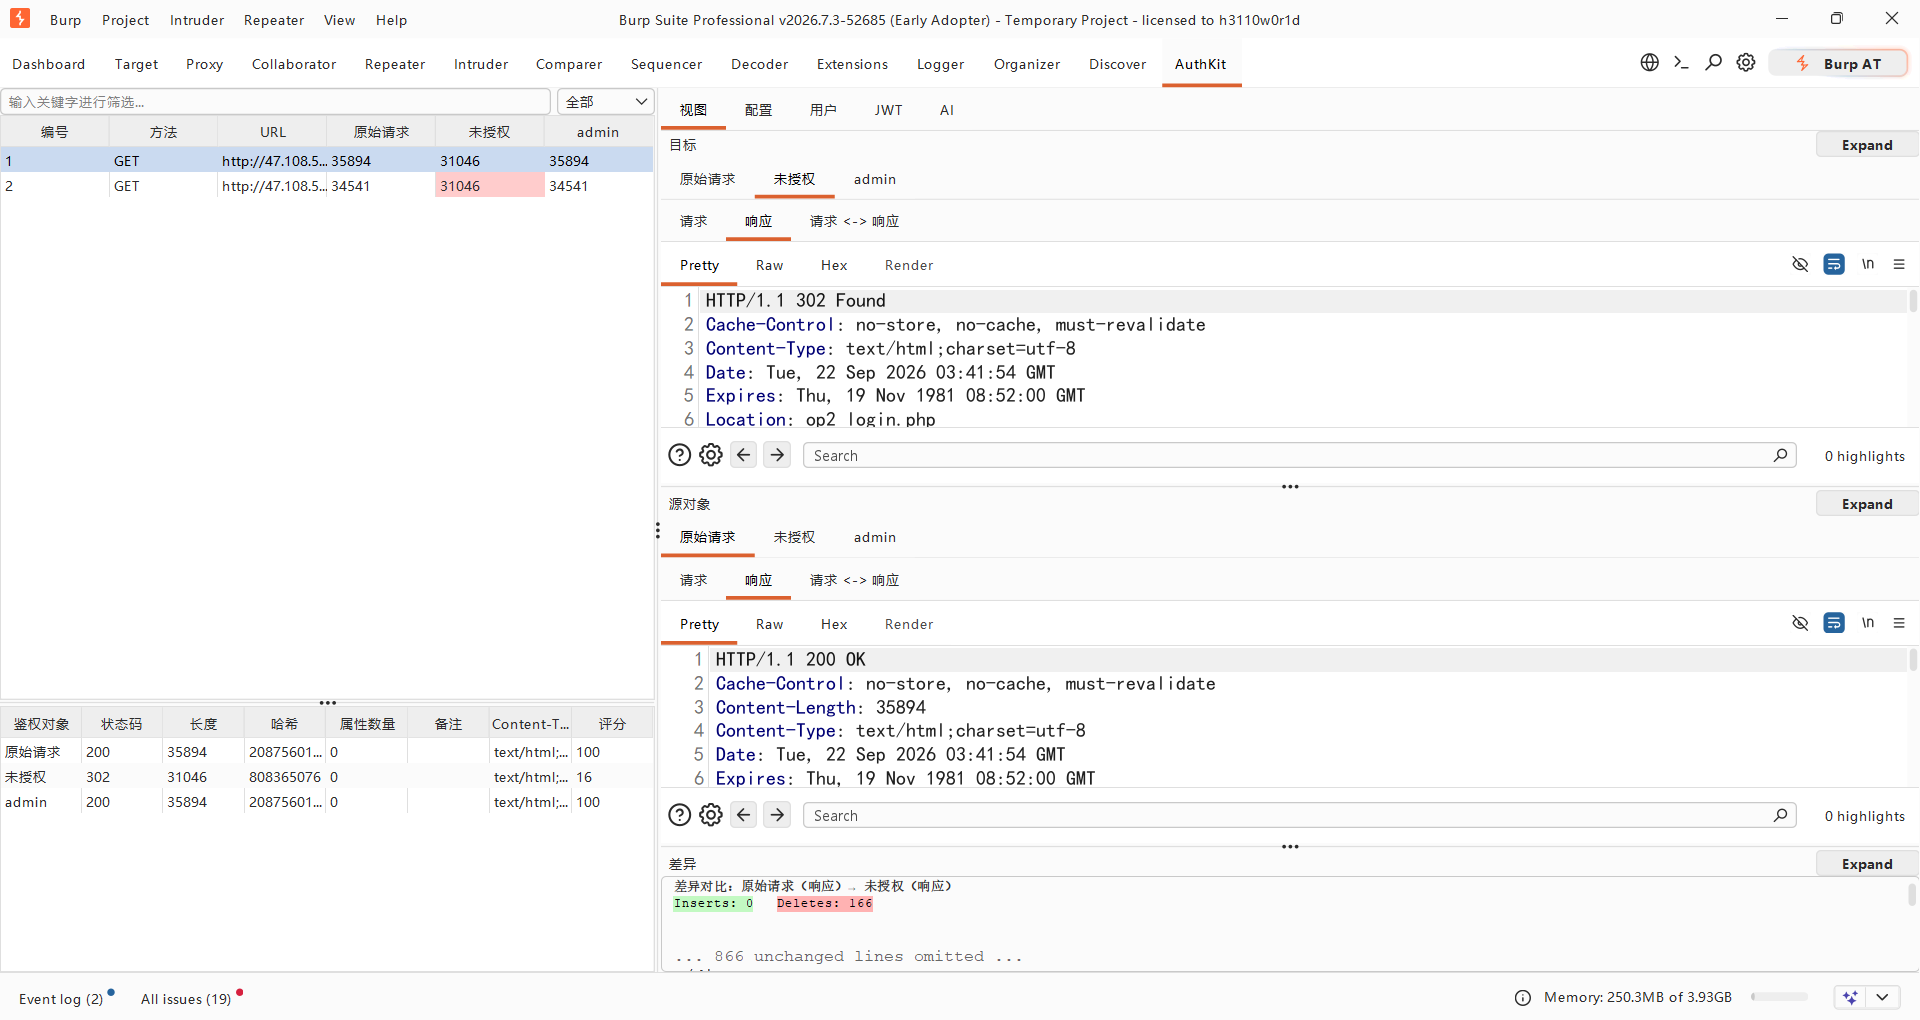Go to previous match in upper search bar
Screen dimensions: 1920x1020
point(744,455)
